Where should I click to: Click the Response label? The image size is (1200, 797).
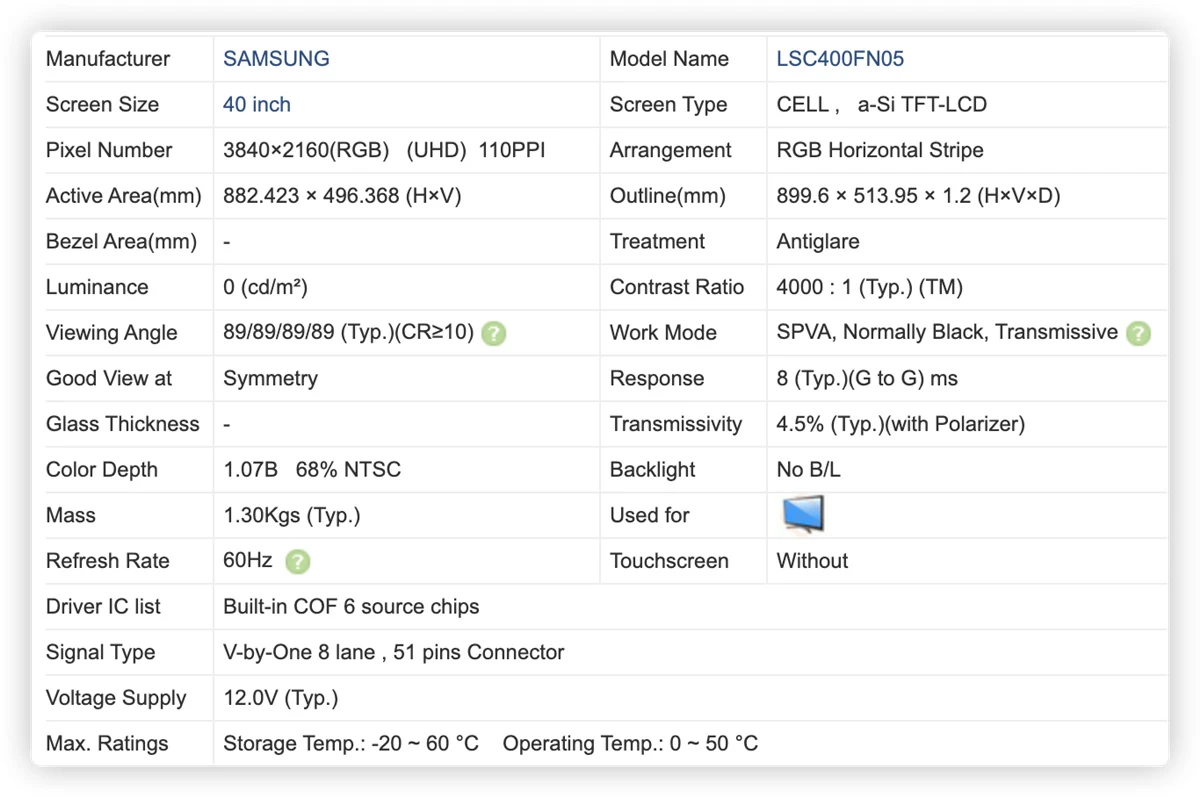(x=657, y=378)
